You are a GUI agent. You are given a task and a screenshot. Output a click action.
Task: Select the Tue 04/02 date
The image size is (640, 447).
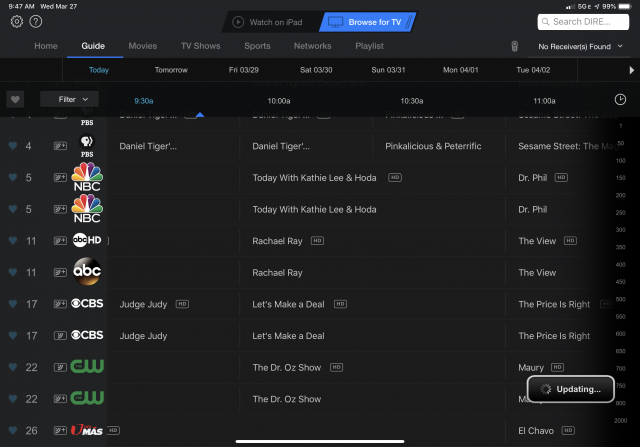pos(533,70)
